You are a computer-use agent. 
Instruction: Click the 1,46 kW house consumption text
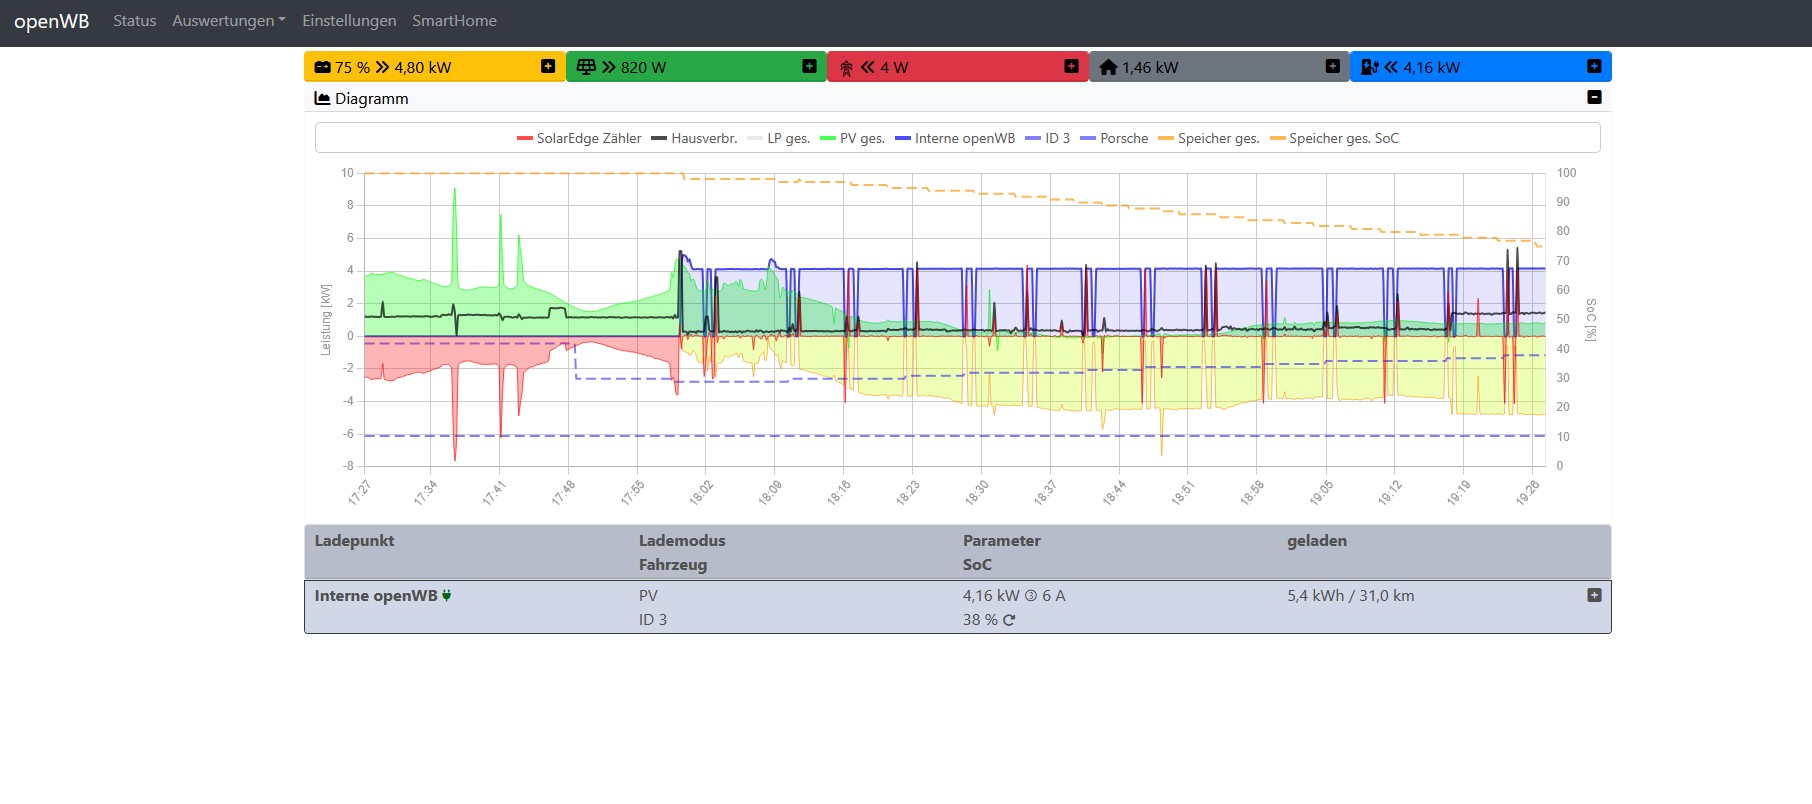(1150, 67)
